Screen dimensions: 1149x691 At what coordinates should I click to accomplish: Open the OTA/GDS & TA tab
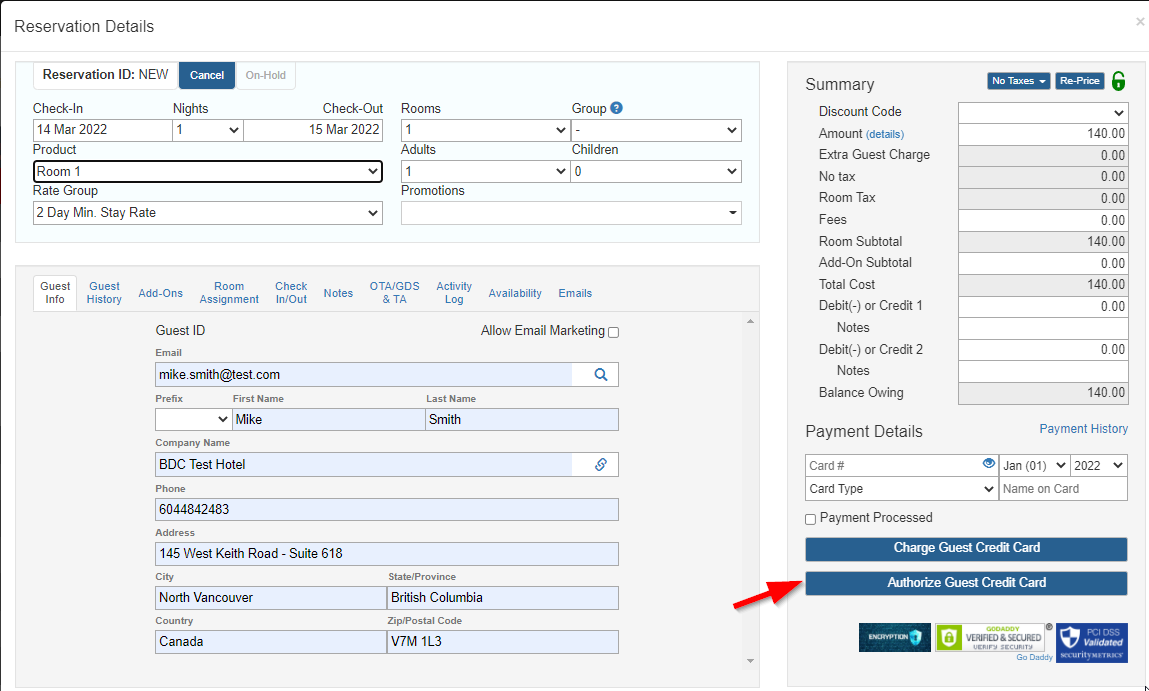coord(394,292)
